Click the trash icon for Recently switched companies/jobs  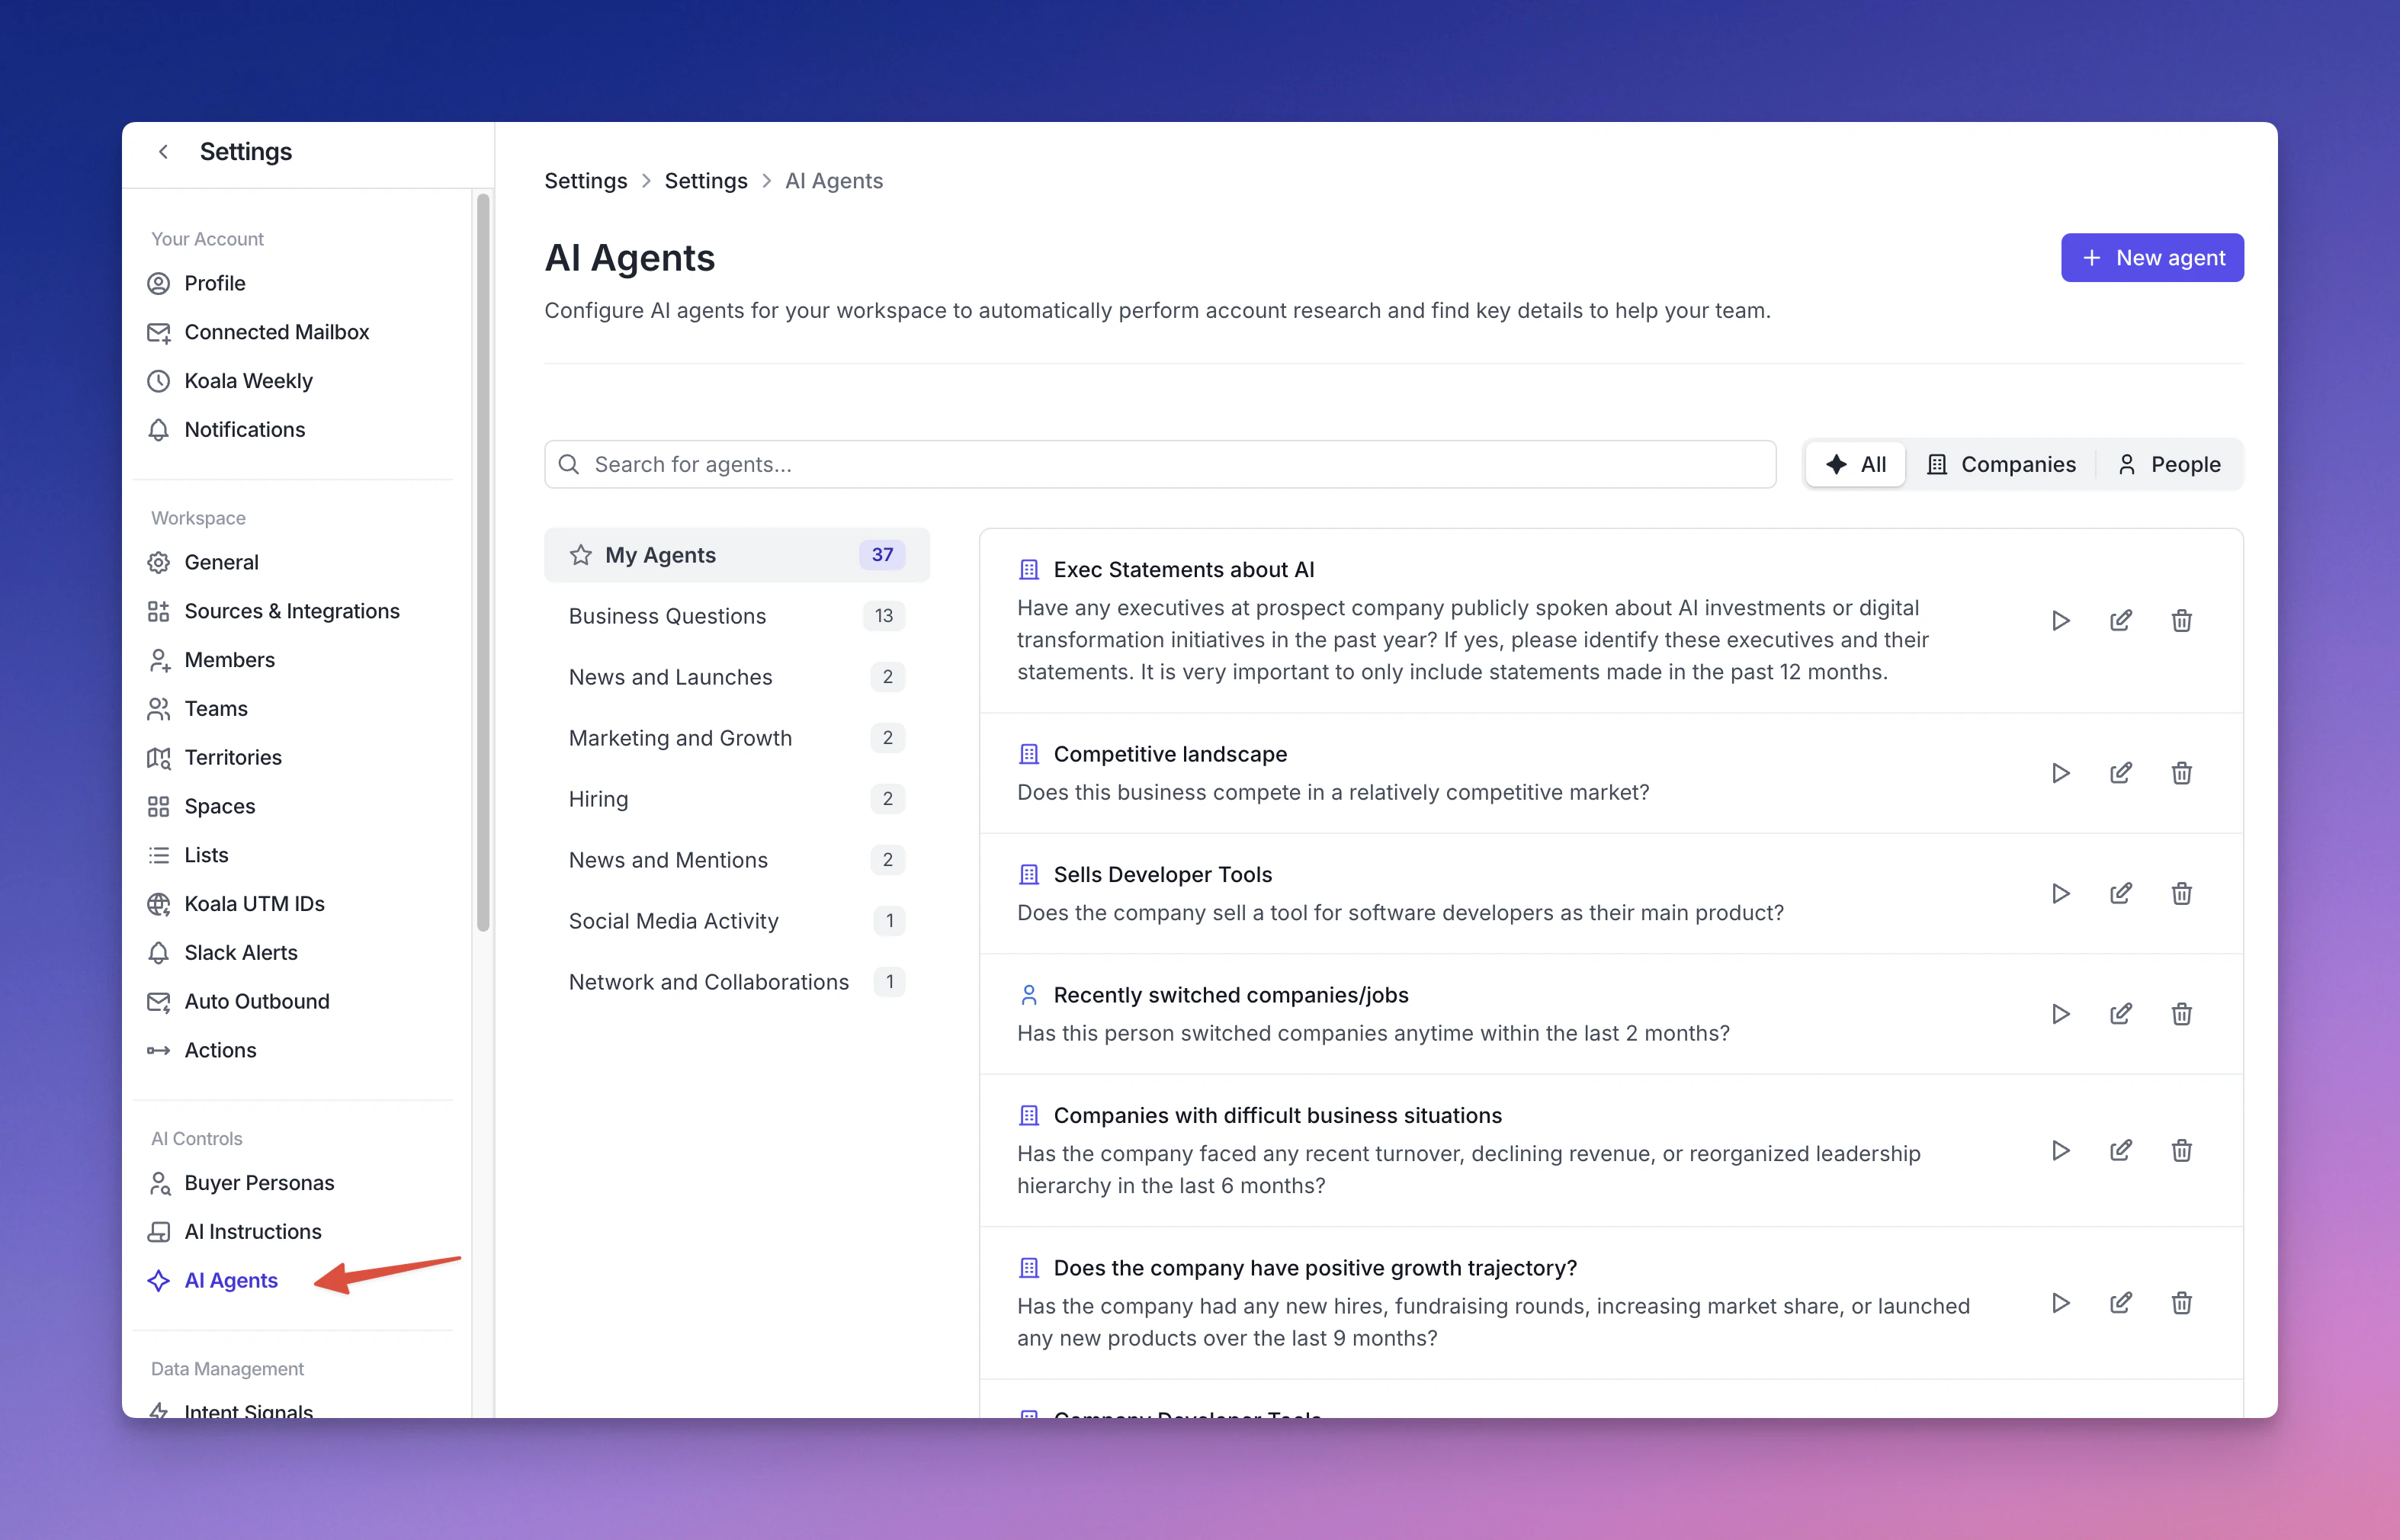[x=2181, y=1014]
